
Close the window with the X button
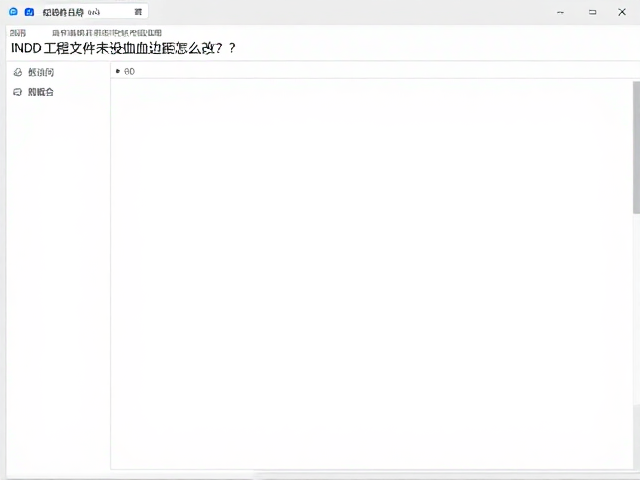(622, 12)
